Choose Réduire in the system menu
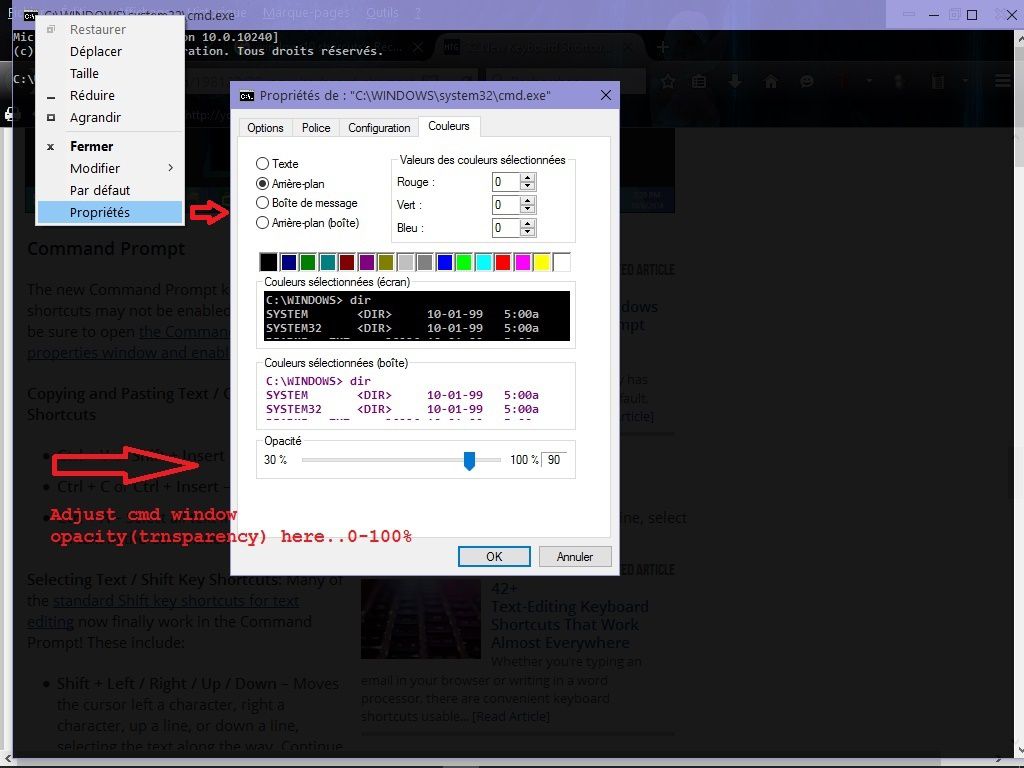 [x=110, y=95]
